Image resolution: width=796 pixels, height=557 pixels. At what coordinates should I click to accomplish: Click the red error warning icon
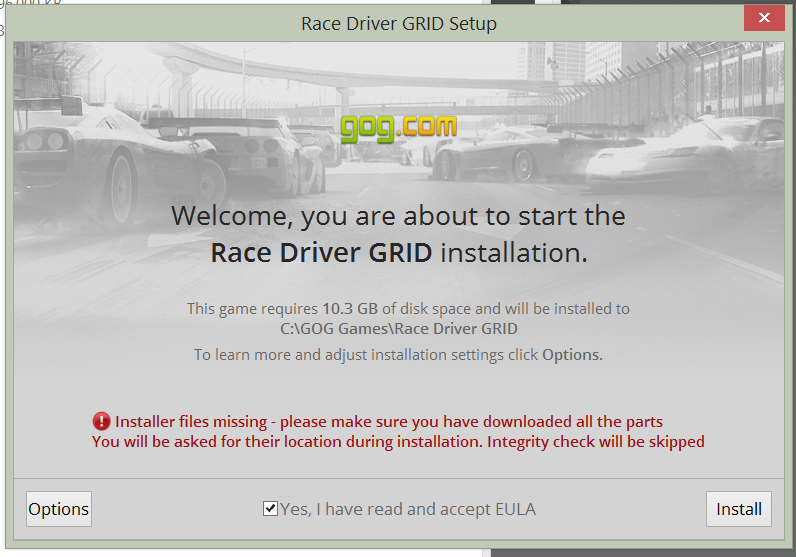click(x=102, y=421)
